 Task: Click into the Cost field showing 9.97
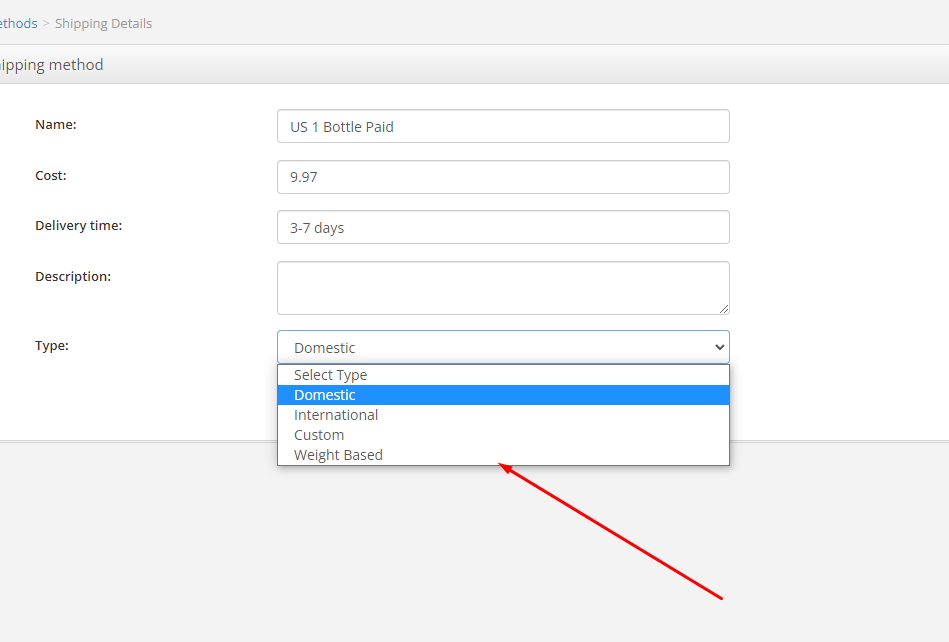click(x=504, y=177)
